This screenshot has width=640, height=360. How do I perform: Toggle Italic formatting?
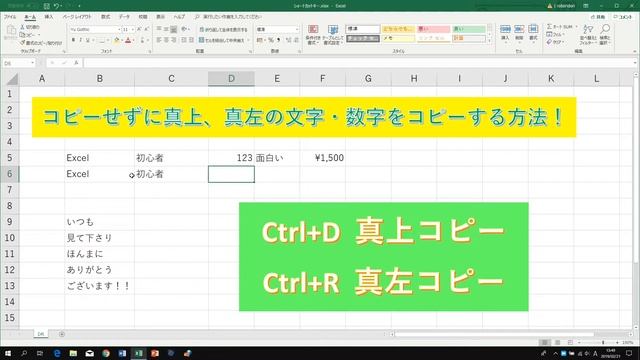pos(80,40)
